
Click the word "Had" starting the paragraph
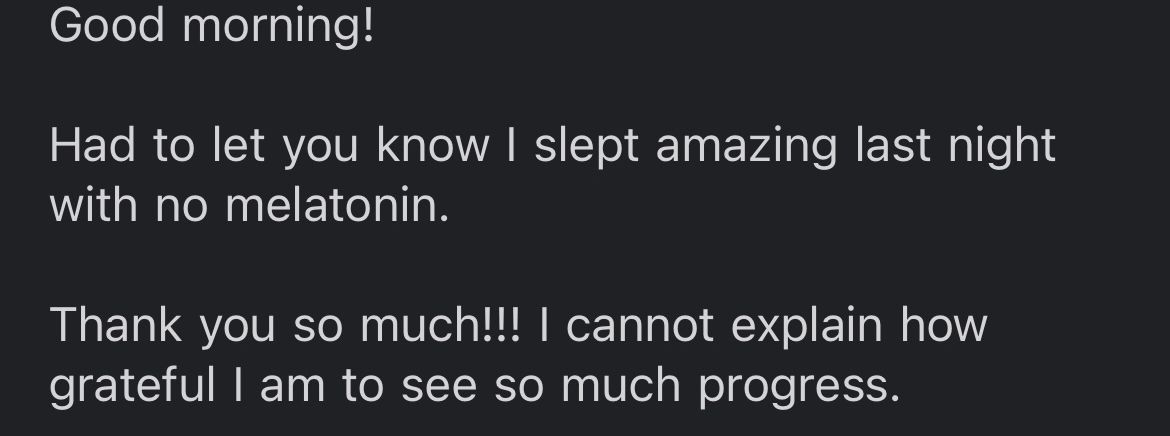coord(93,146)
